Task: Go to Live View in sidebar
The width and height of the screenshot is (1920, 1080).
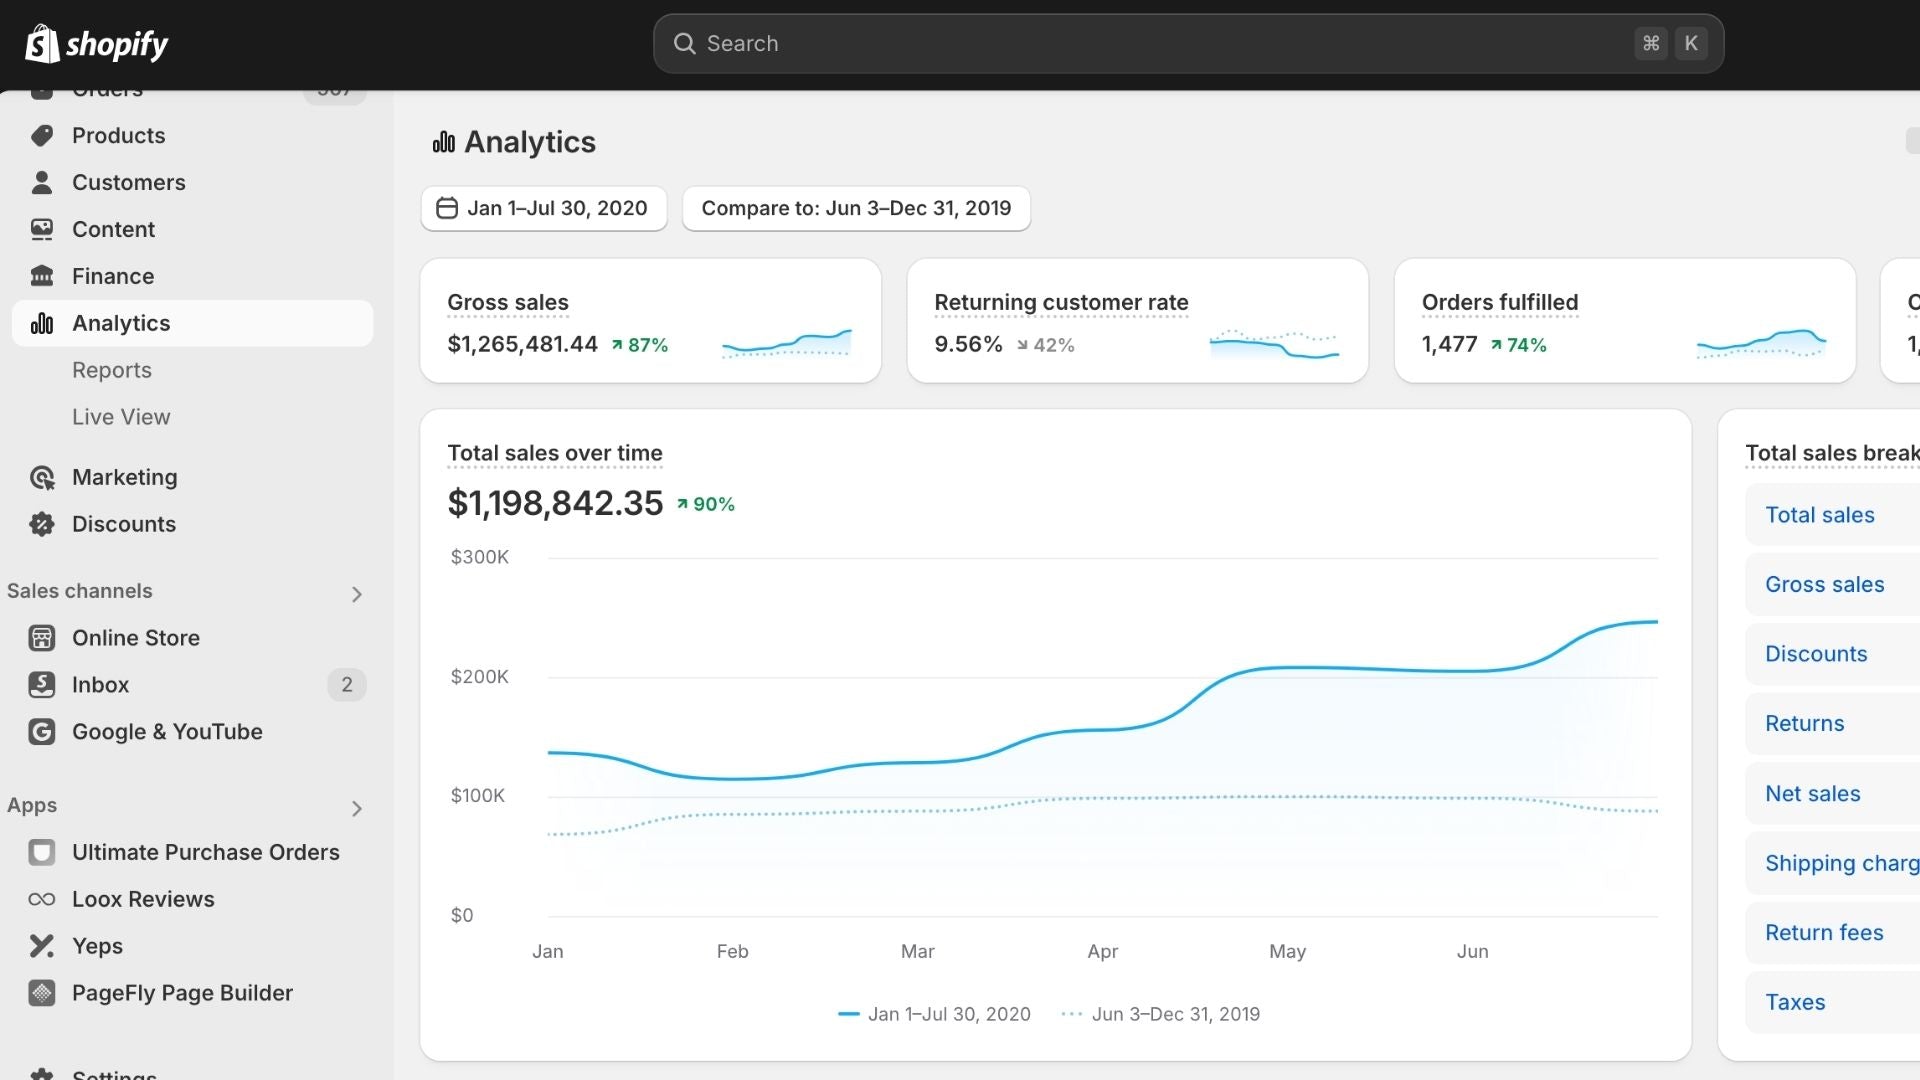Action: pos(121,417)
